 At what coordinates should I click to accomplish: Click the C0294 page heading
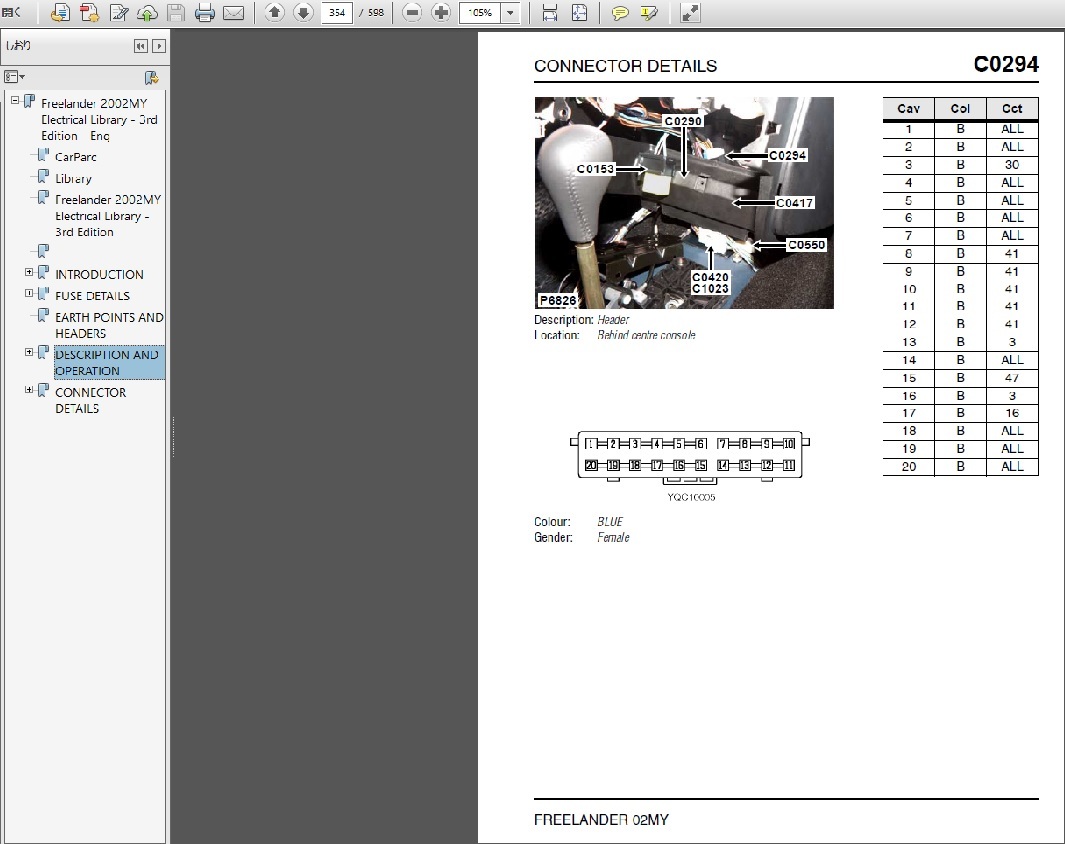[x=1006, y=64]
